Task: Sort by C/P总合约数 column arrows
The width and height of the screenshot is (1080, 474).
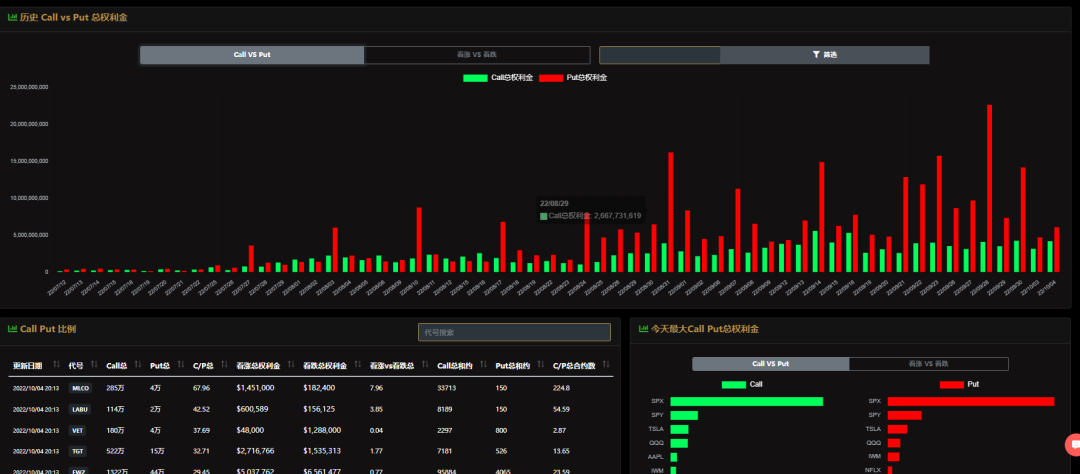Action: 606,364
